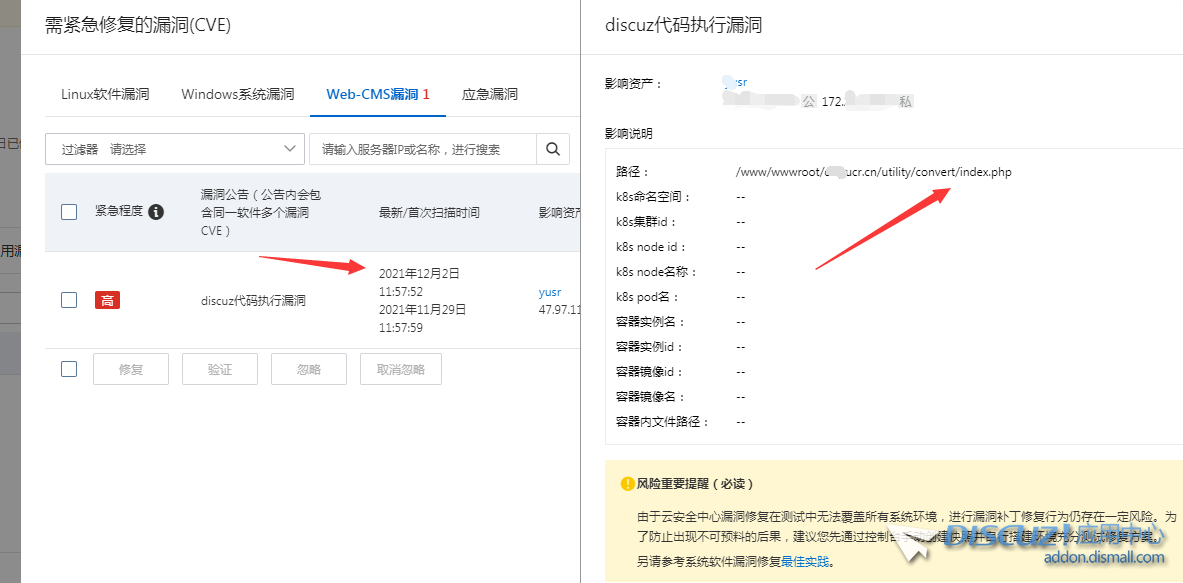
Task: Check the discuz代码执行漏洞 row checkbox
Action: coord(69,300)
